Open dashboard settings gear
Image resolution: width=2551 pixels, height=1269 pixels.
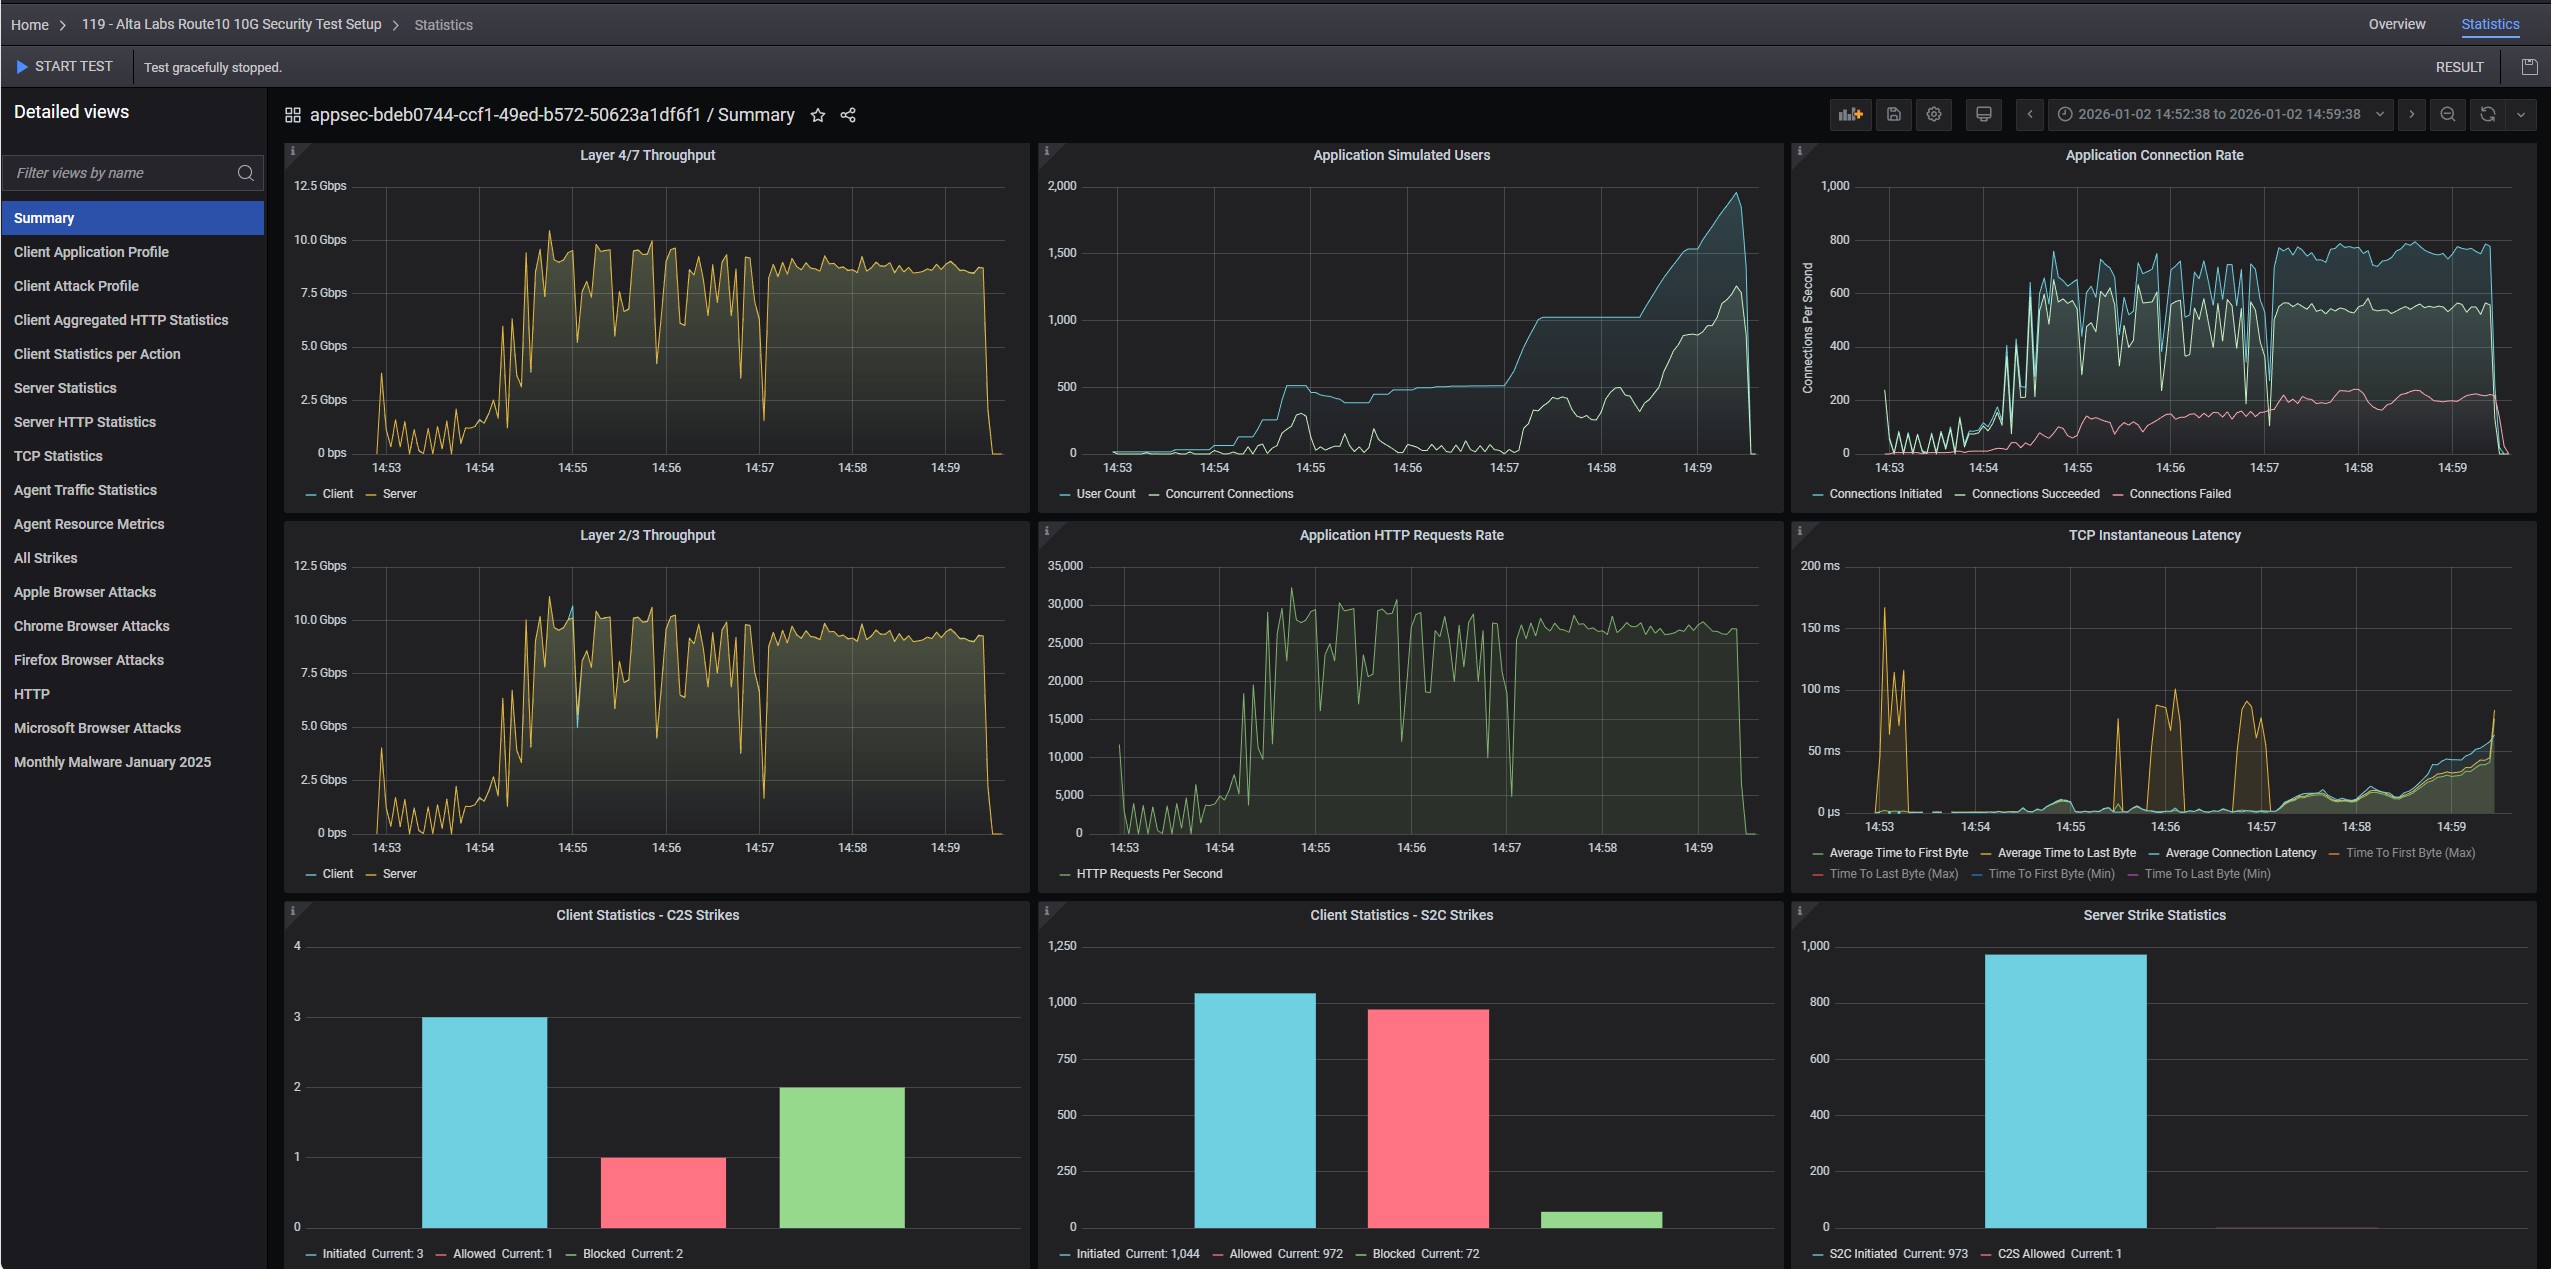1934,115
